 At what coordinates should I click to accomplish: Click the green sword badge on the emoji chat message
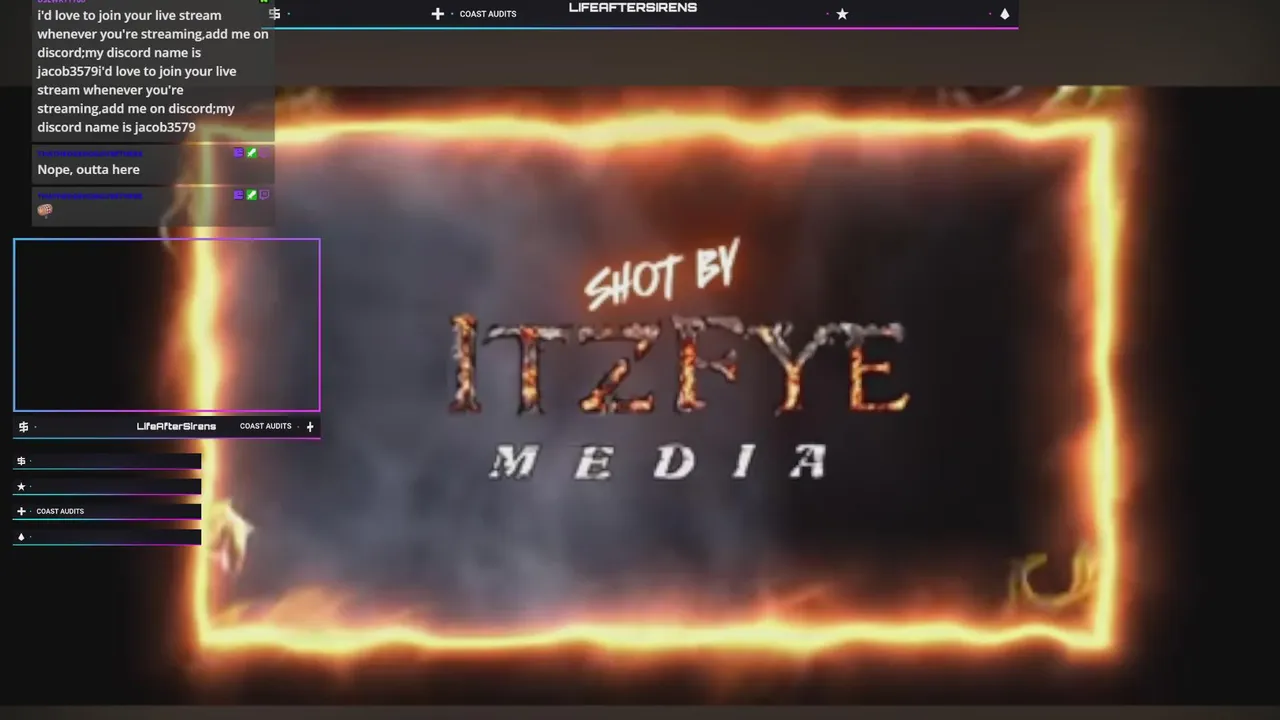click(x=251, y=195)
